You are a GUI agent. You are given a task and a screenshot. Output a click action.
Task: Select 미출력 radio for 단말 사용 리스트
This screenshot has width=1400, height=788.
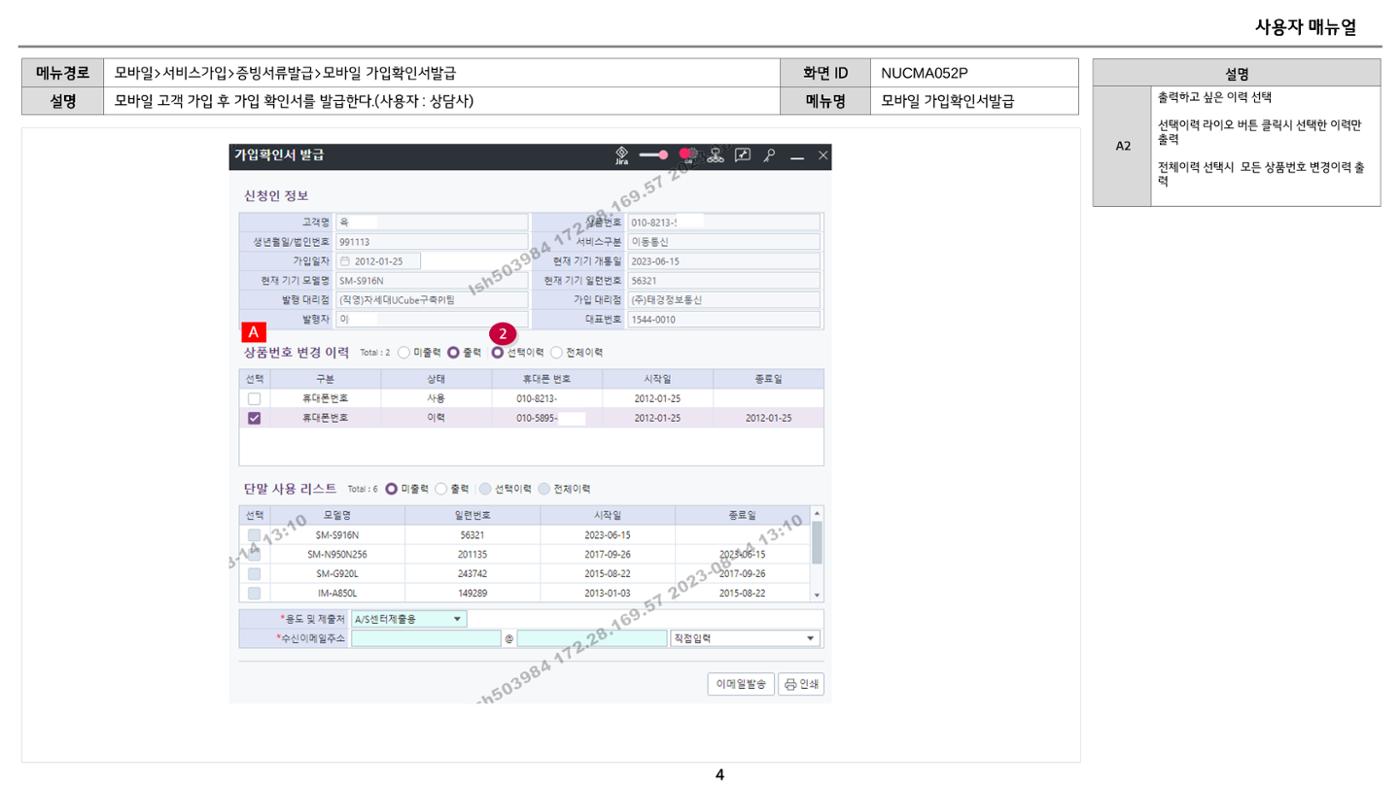(391, 489)
